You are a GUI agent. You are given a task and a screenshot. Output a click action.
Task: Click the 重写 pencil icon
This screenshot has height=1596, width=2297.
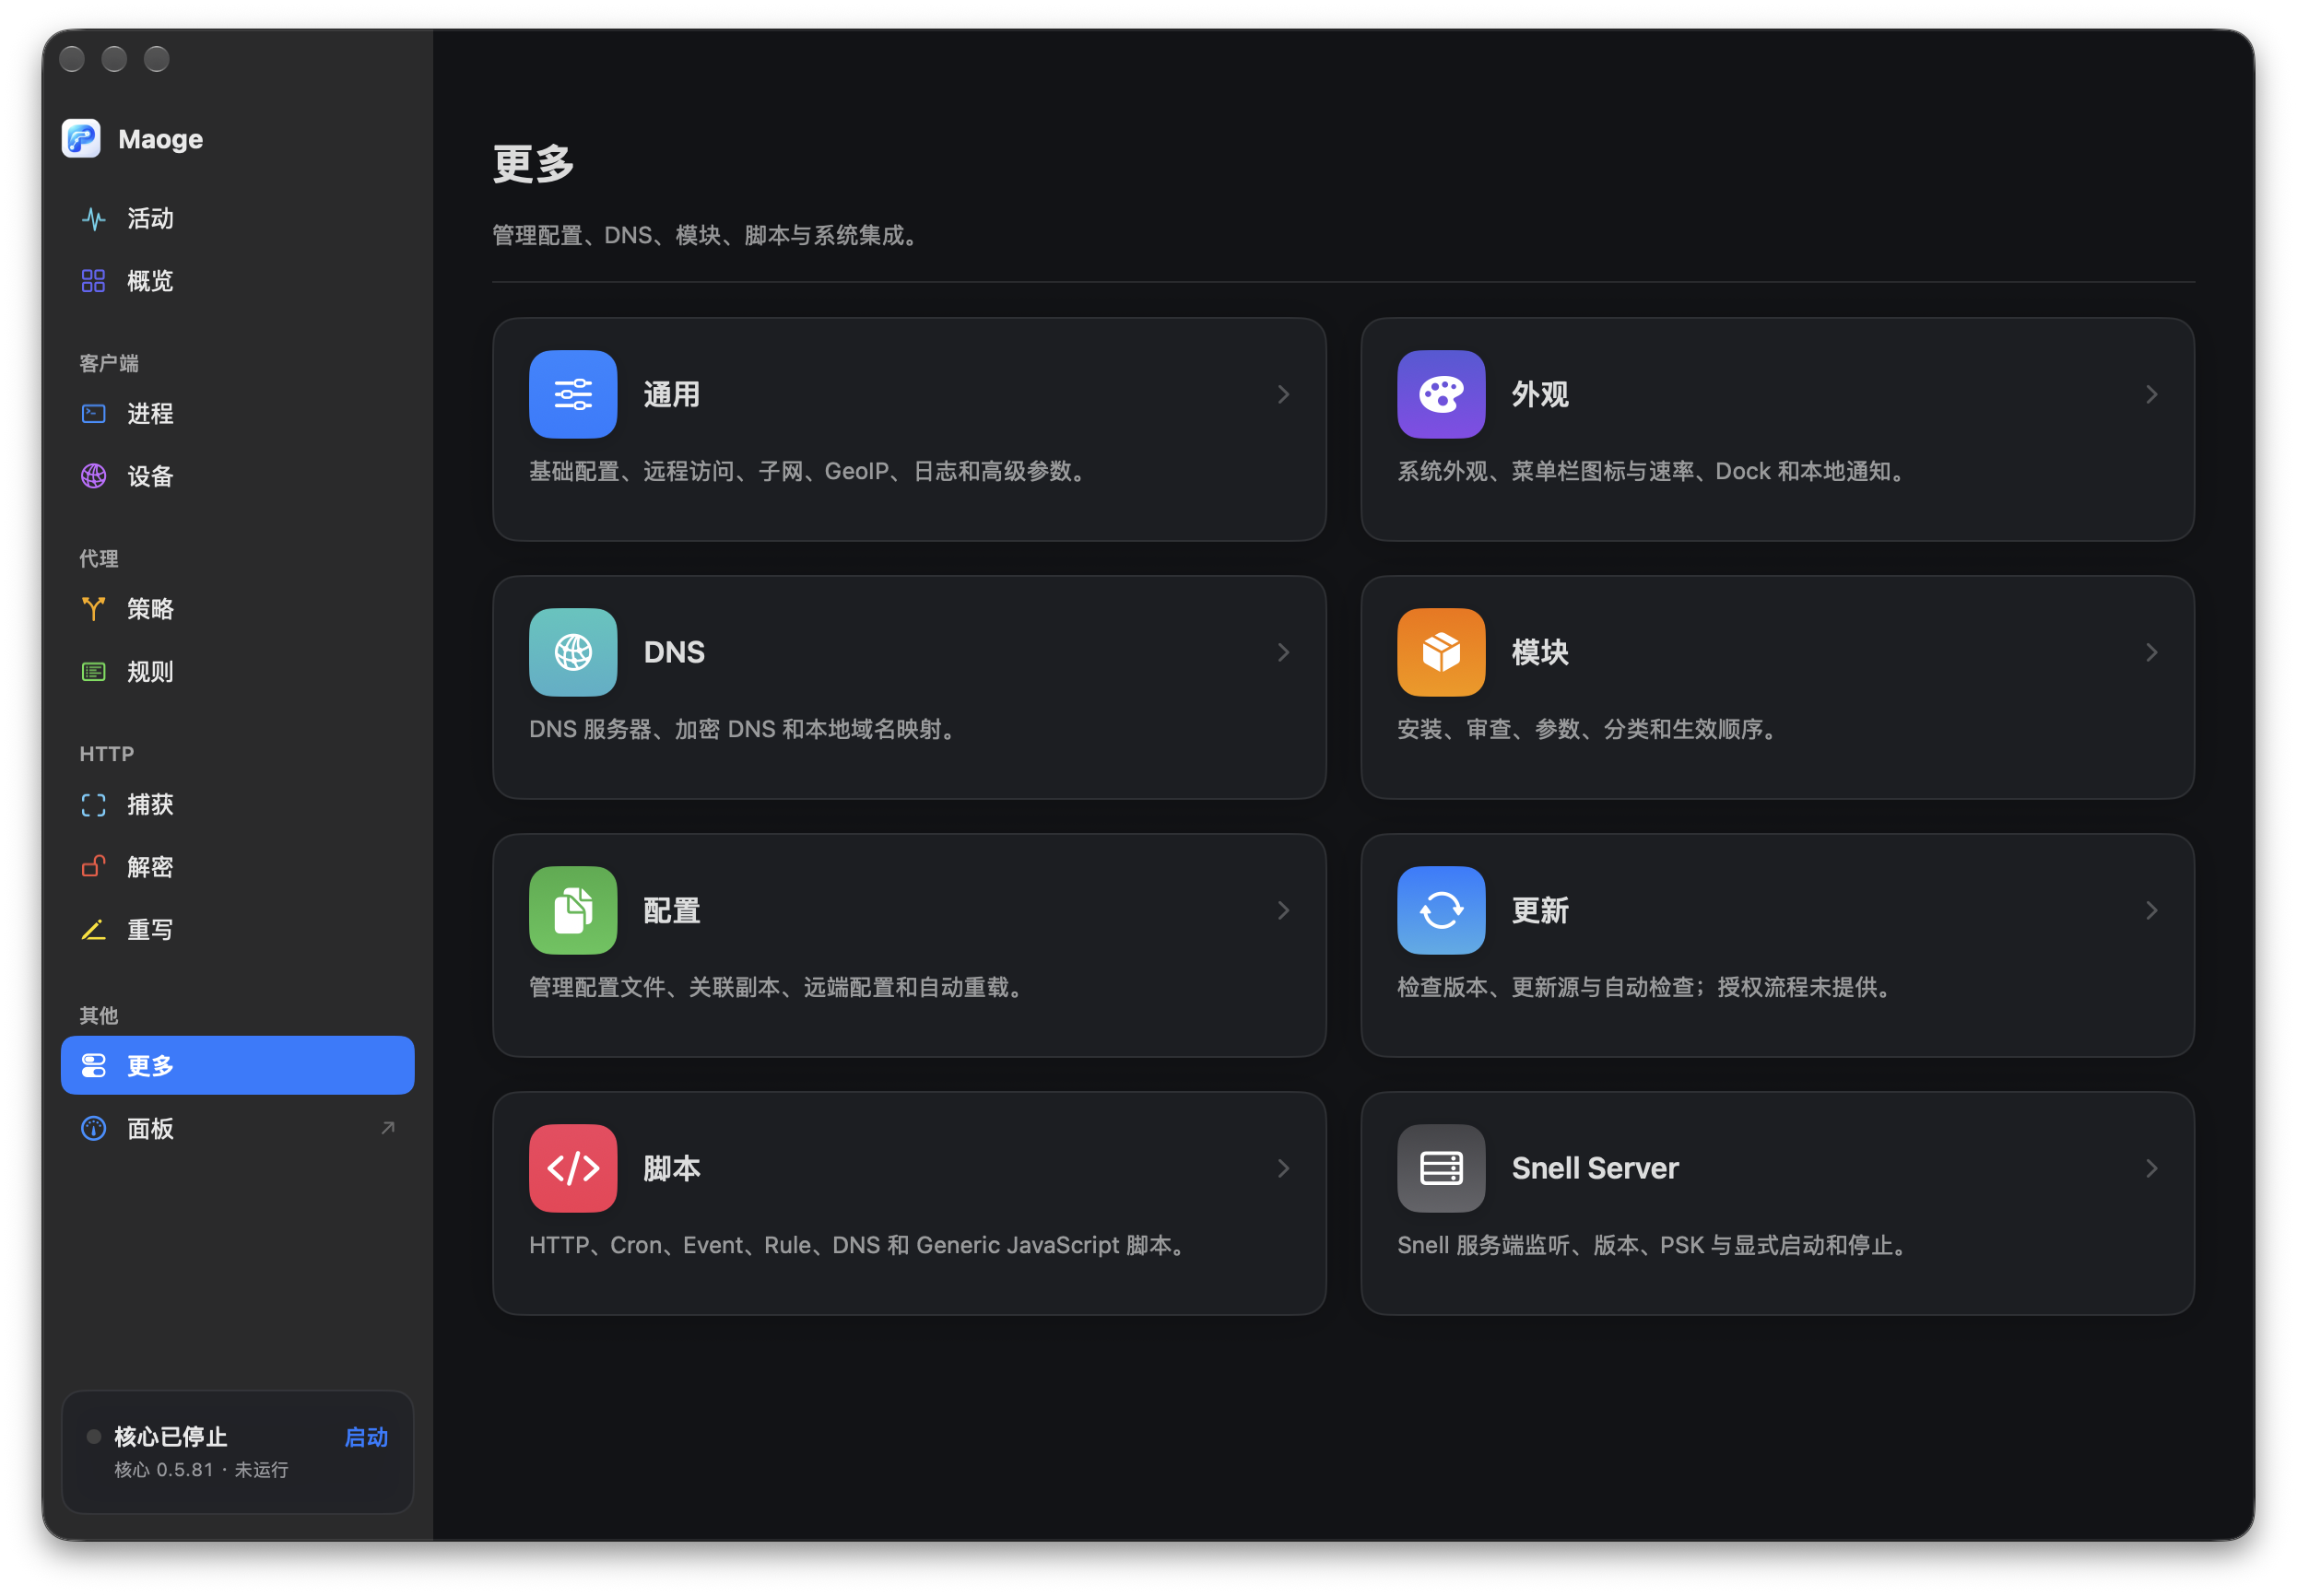coord(93,930)
